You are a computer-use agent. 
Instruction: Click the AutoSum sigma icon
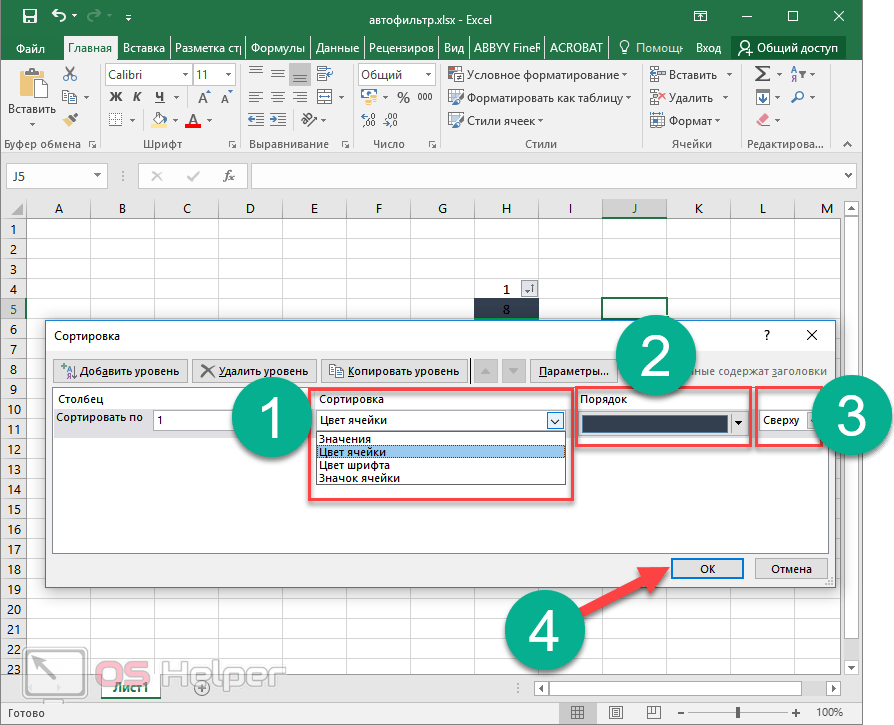tap(762, 74)
